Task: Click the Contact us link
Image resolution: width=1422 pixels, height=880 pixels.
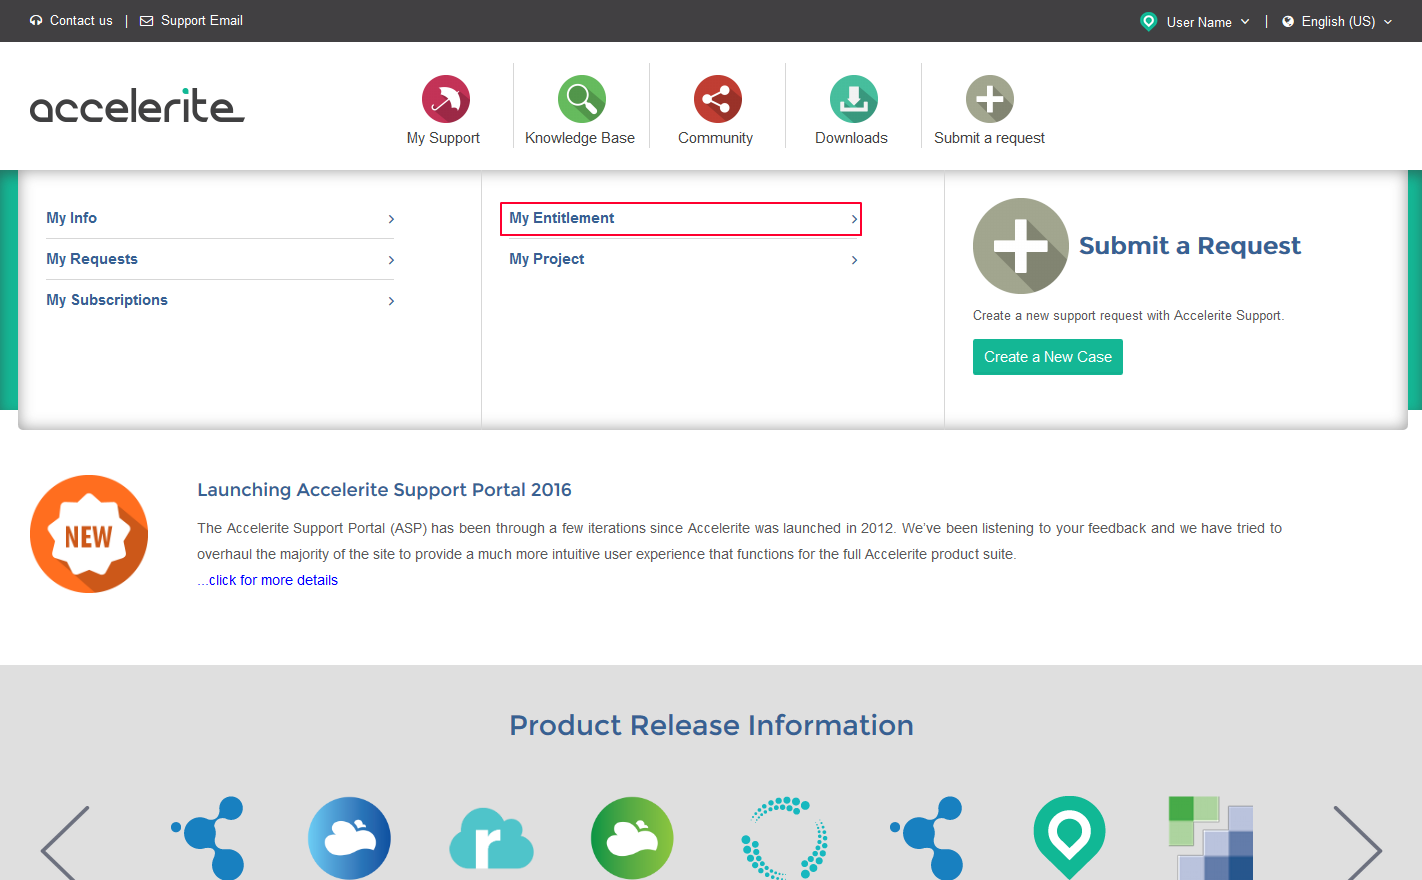Action: pyautogui.click(x=81, y=20)
